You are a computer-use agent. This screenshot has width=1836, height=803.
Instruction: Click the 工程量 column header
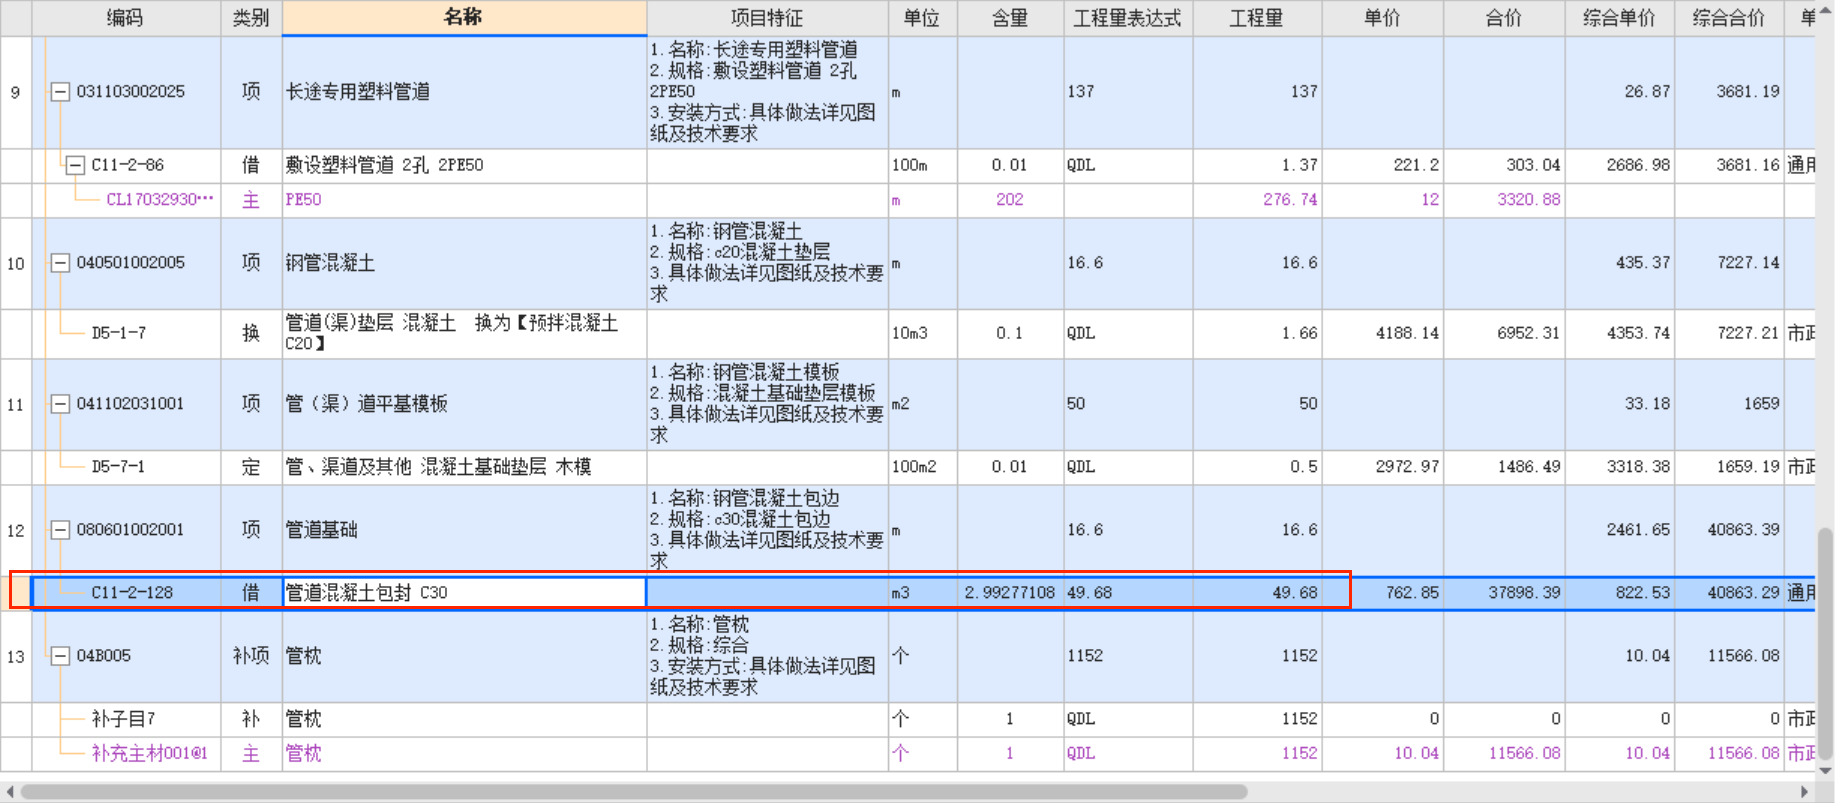pos(1257,18)
